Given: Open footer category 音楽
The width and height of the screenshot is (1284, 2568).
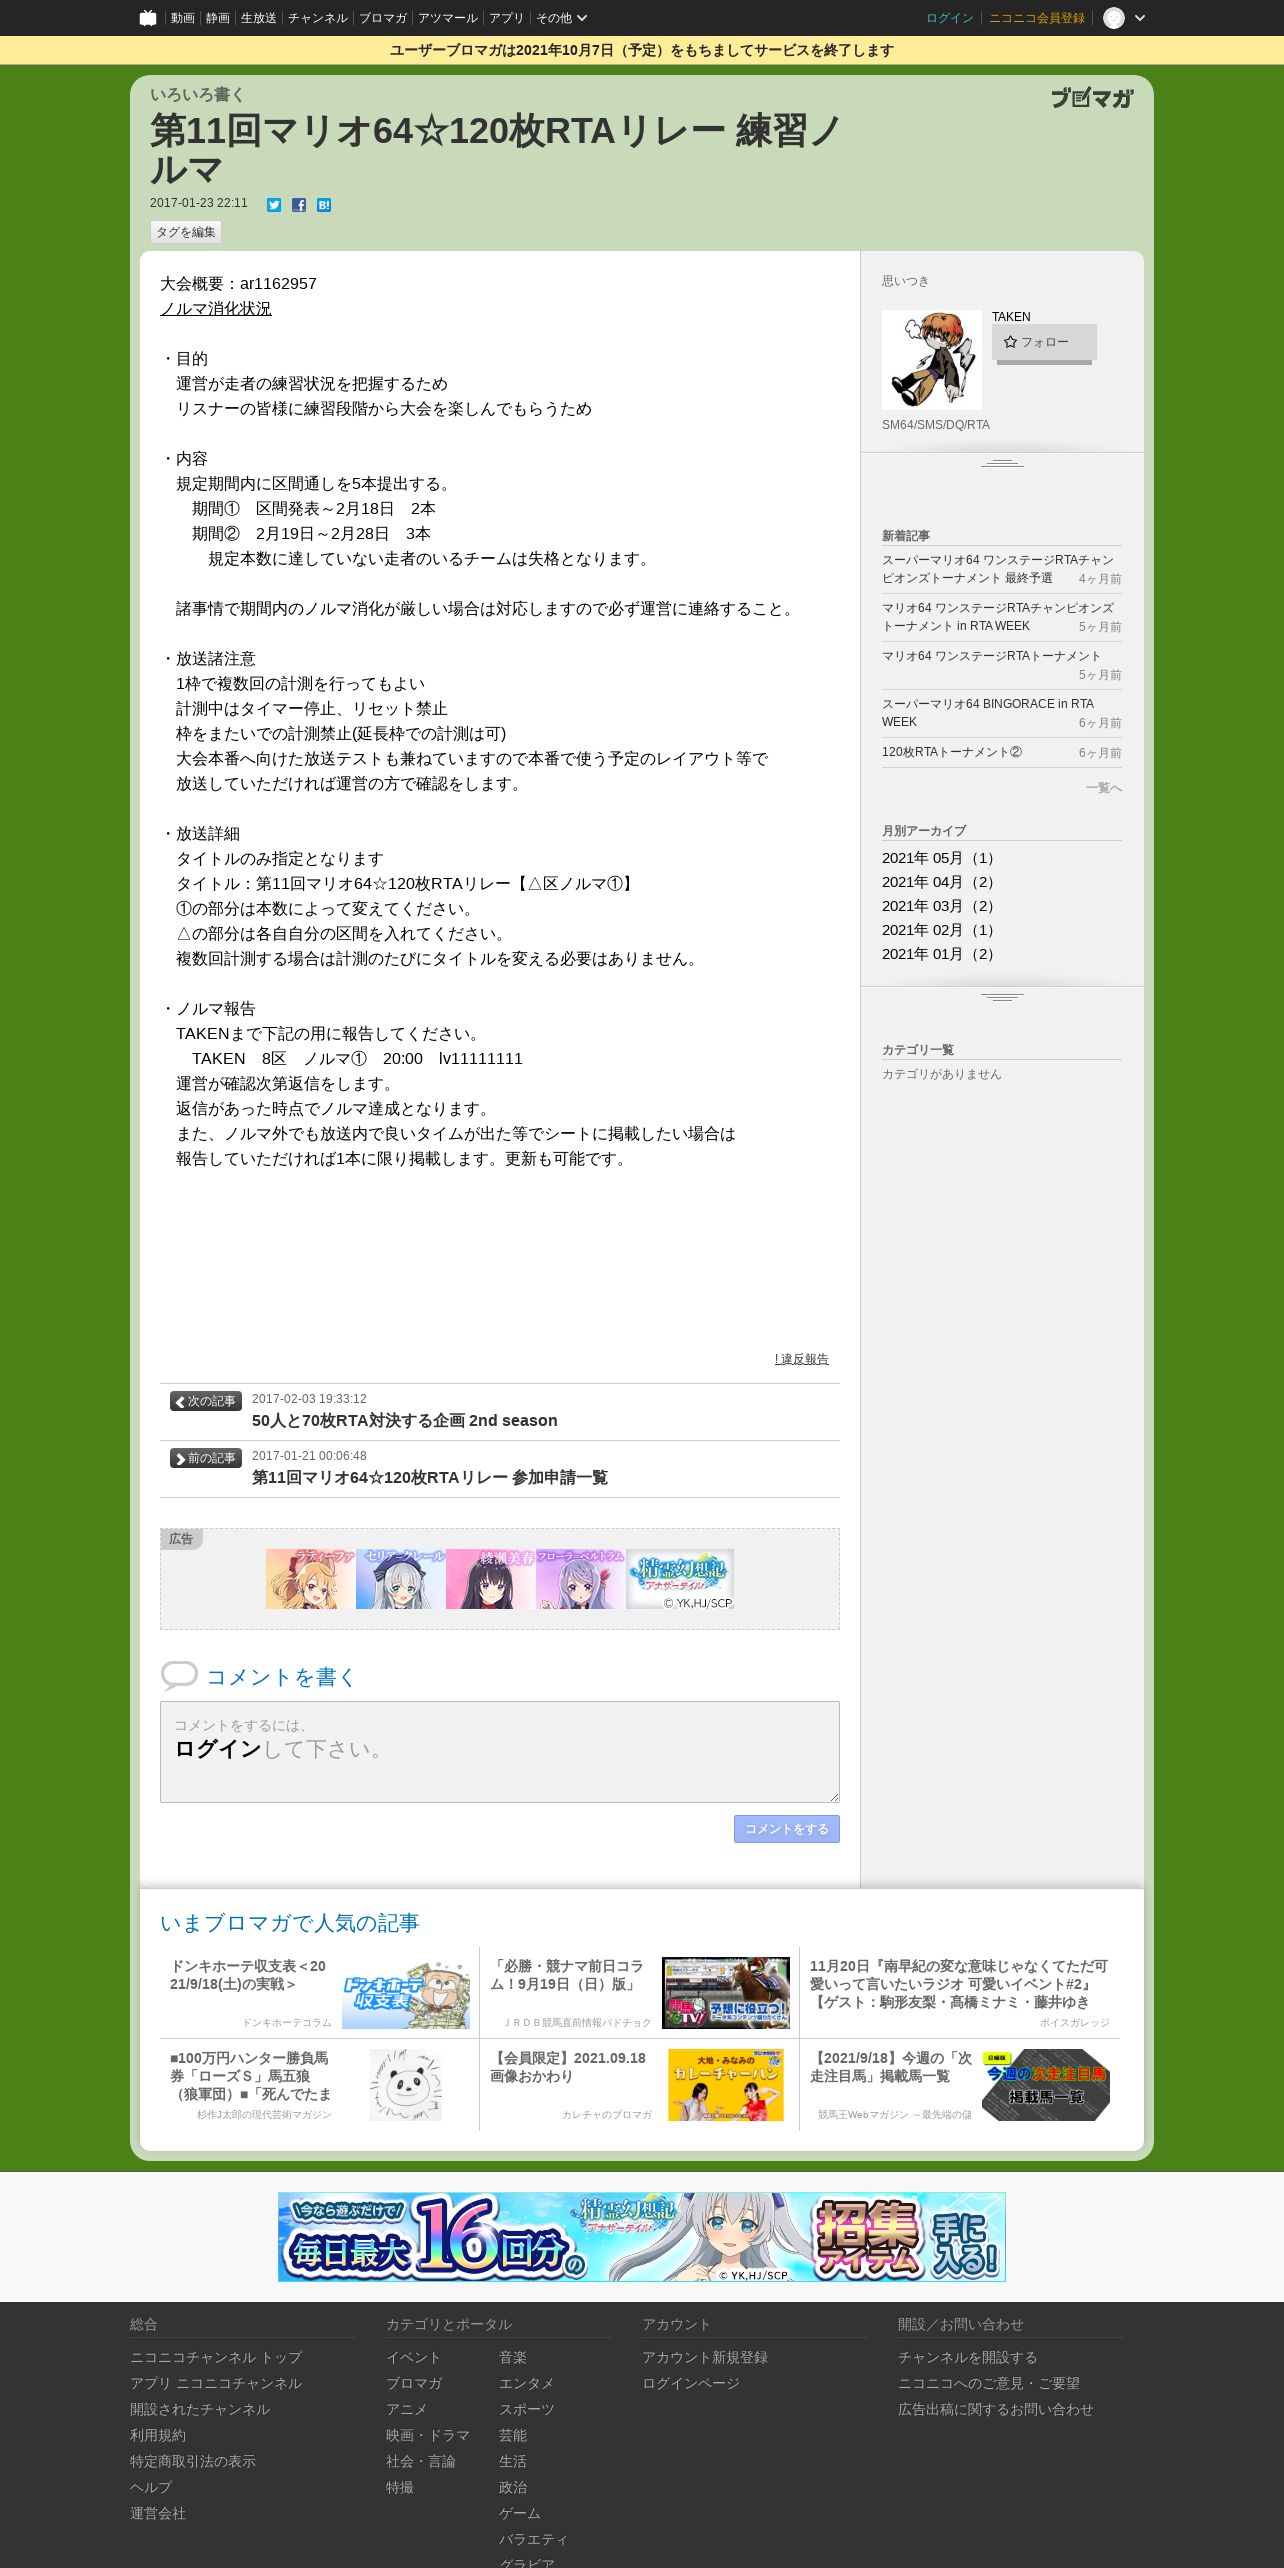Looking at the screenshot, I should click(513, 2357).
